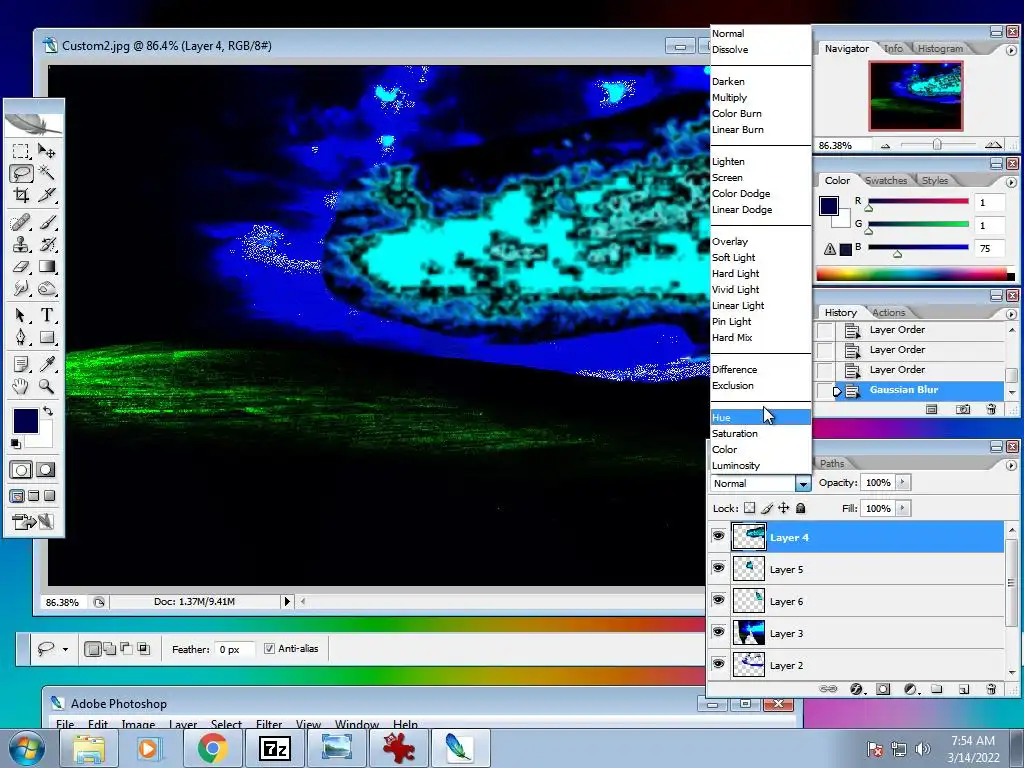Open the Fill slider arrow

click(903, 508)
